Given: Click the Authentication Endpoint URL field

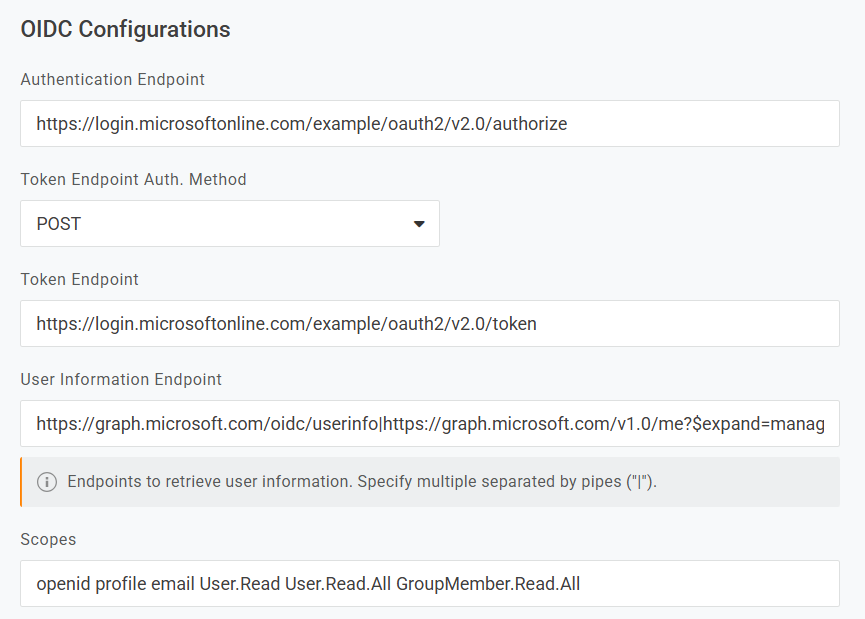Looking at the screenshot, I should point(430,124).
